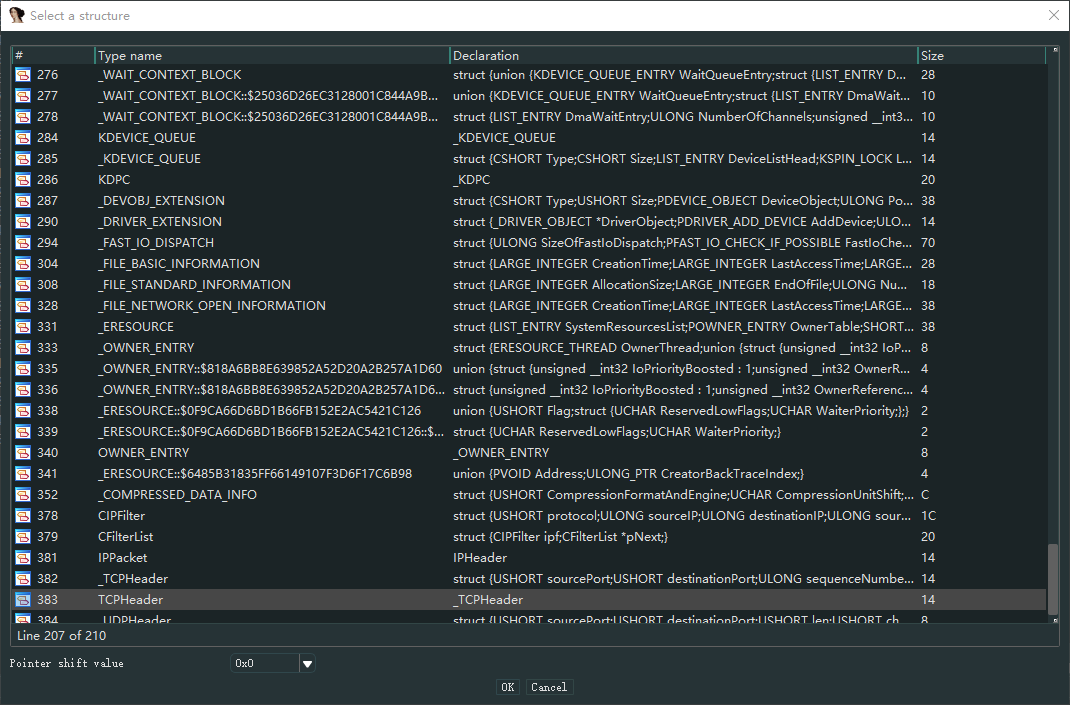Close the Select a structure dialog
The image size is (1070, 705).
point(1053,15)
